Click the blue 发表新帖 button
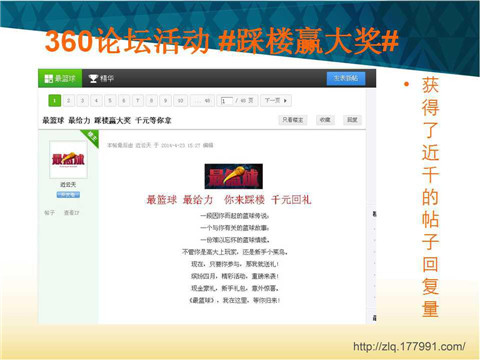Screen dimensions: 480x360 (346, 78)
